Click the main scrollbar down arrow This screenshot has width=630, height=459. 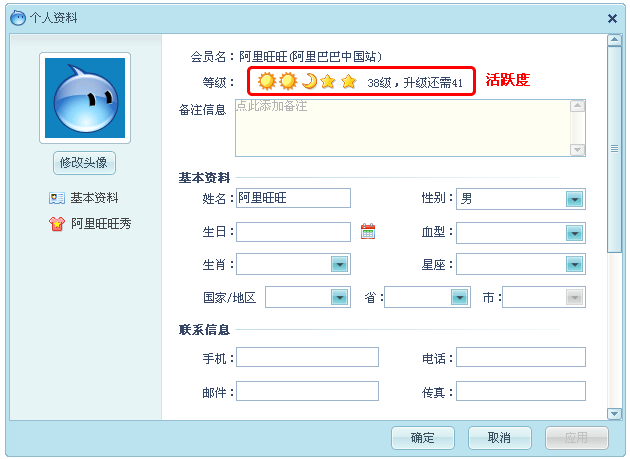point(614,414)
